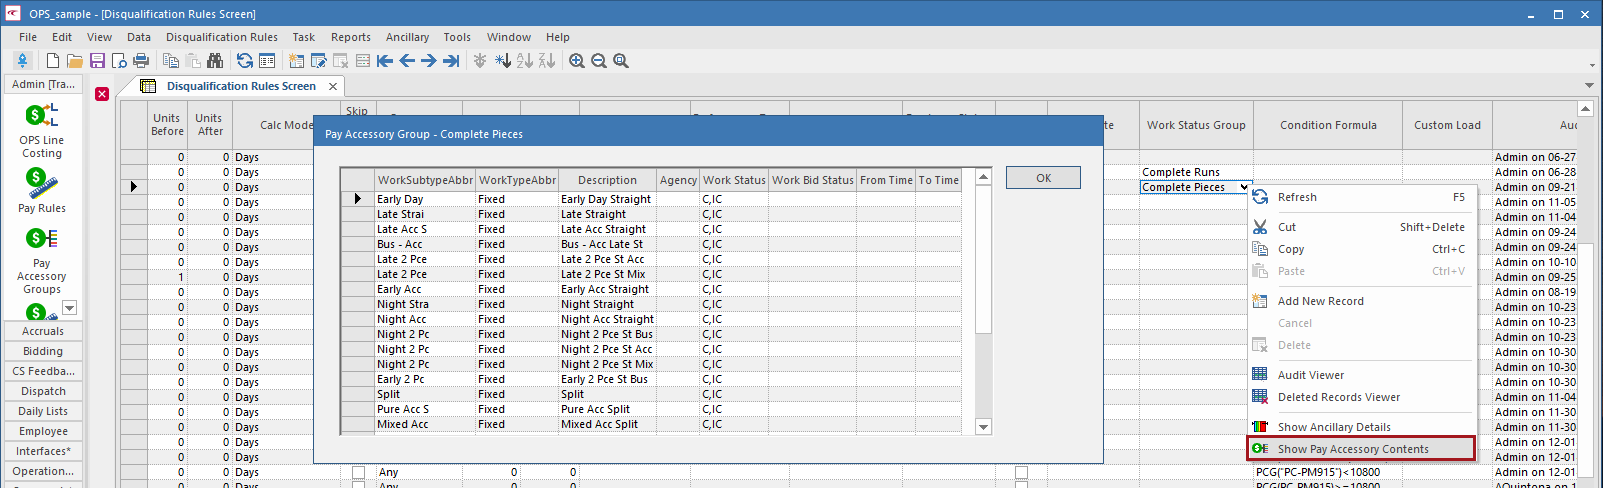
Task: Click the Zoom Fit magnifier icon
Action: [621, 61]
